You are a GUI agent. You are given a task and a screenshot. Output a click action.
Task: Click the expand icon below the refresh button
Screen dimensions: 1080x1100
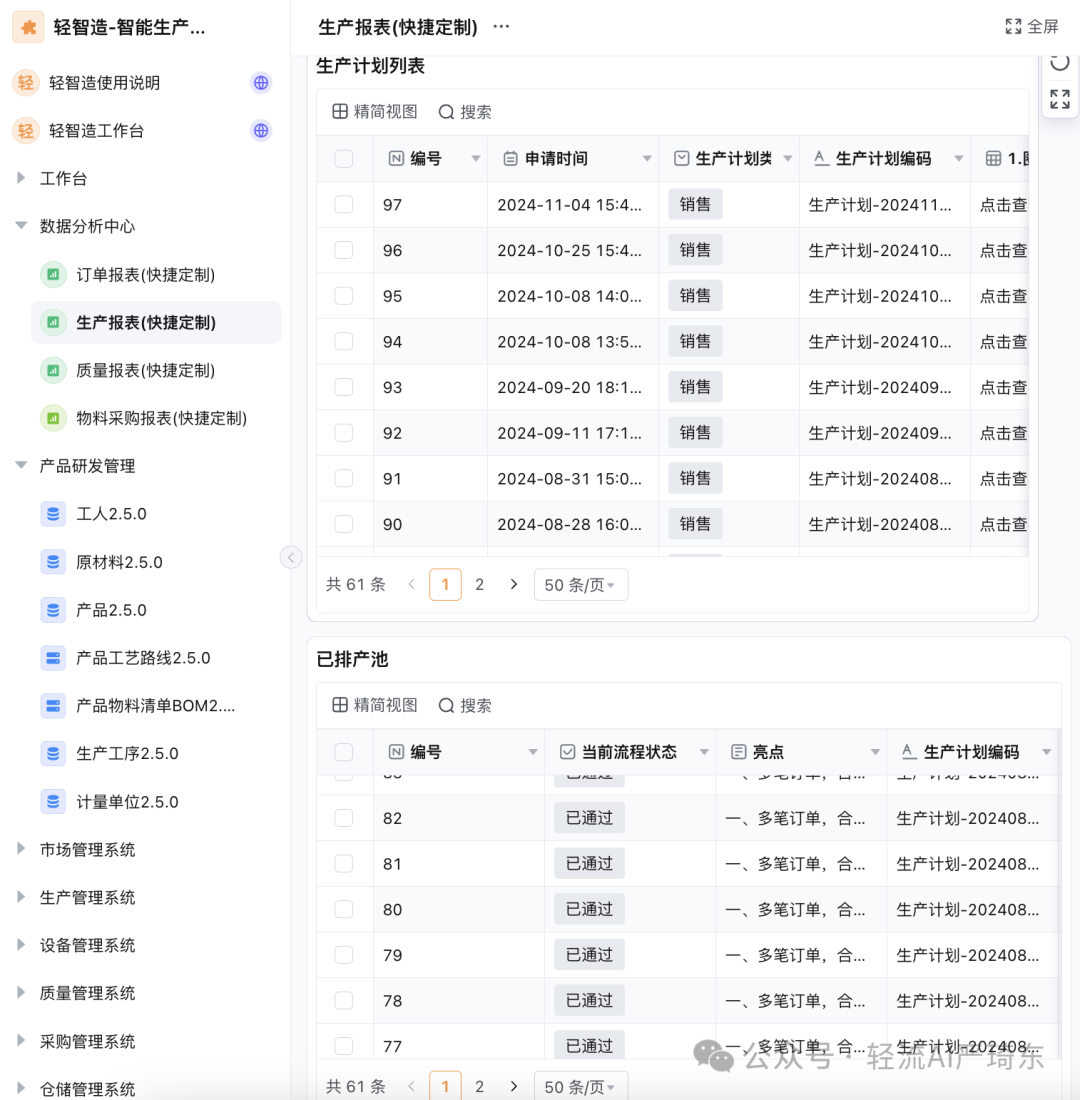(1059, 99)
